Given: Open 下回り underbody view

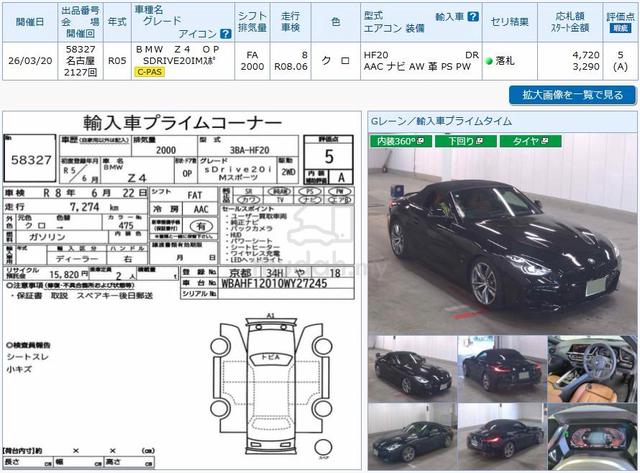Looking at the screenshot, I should tap(466, 141).
